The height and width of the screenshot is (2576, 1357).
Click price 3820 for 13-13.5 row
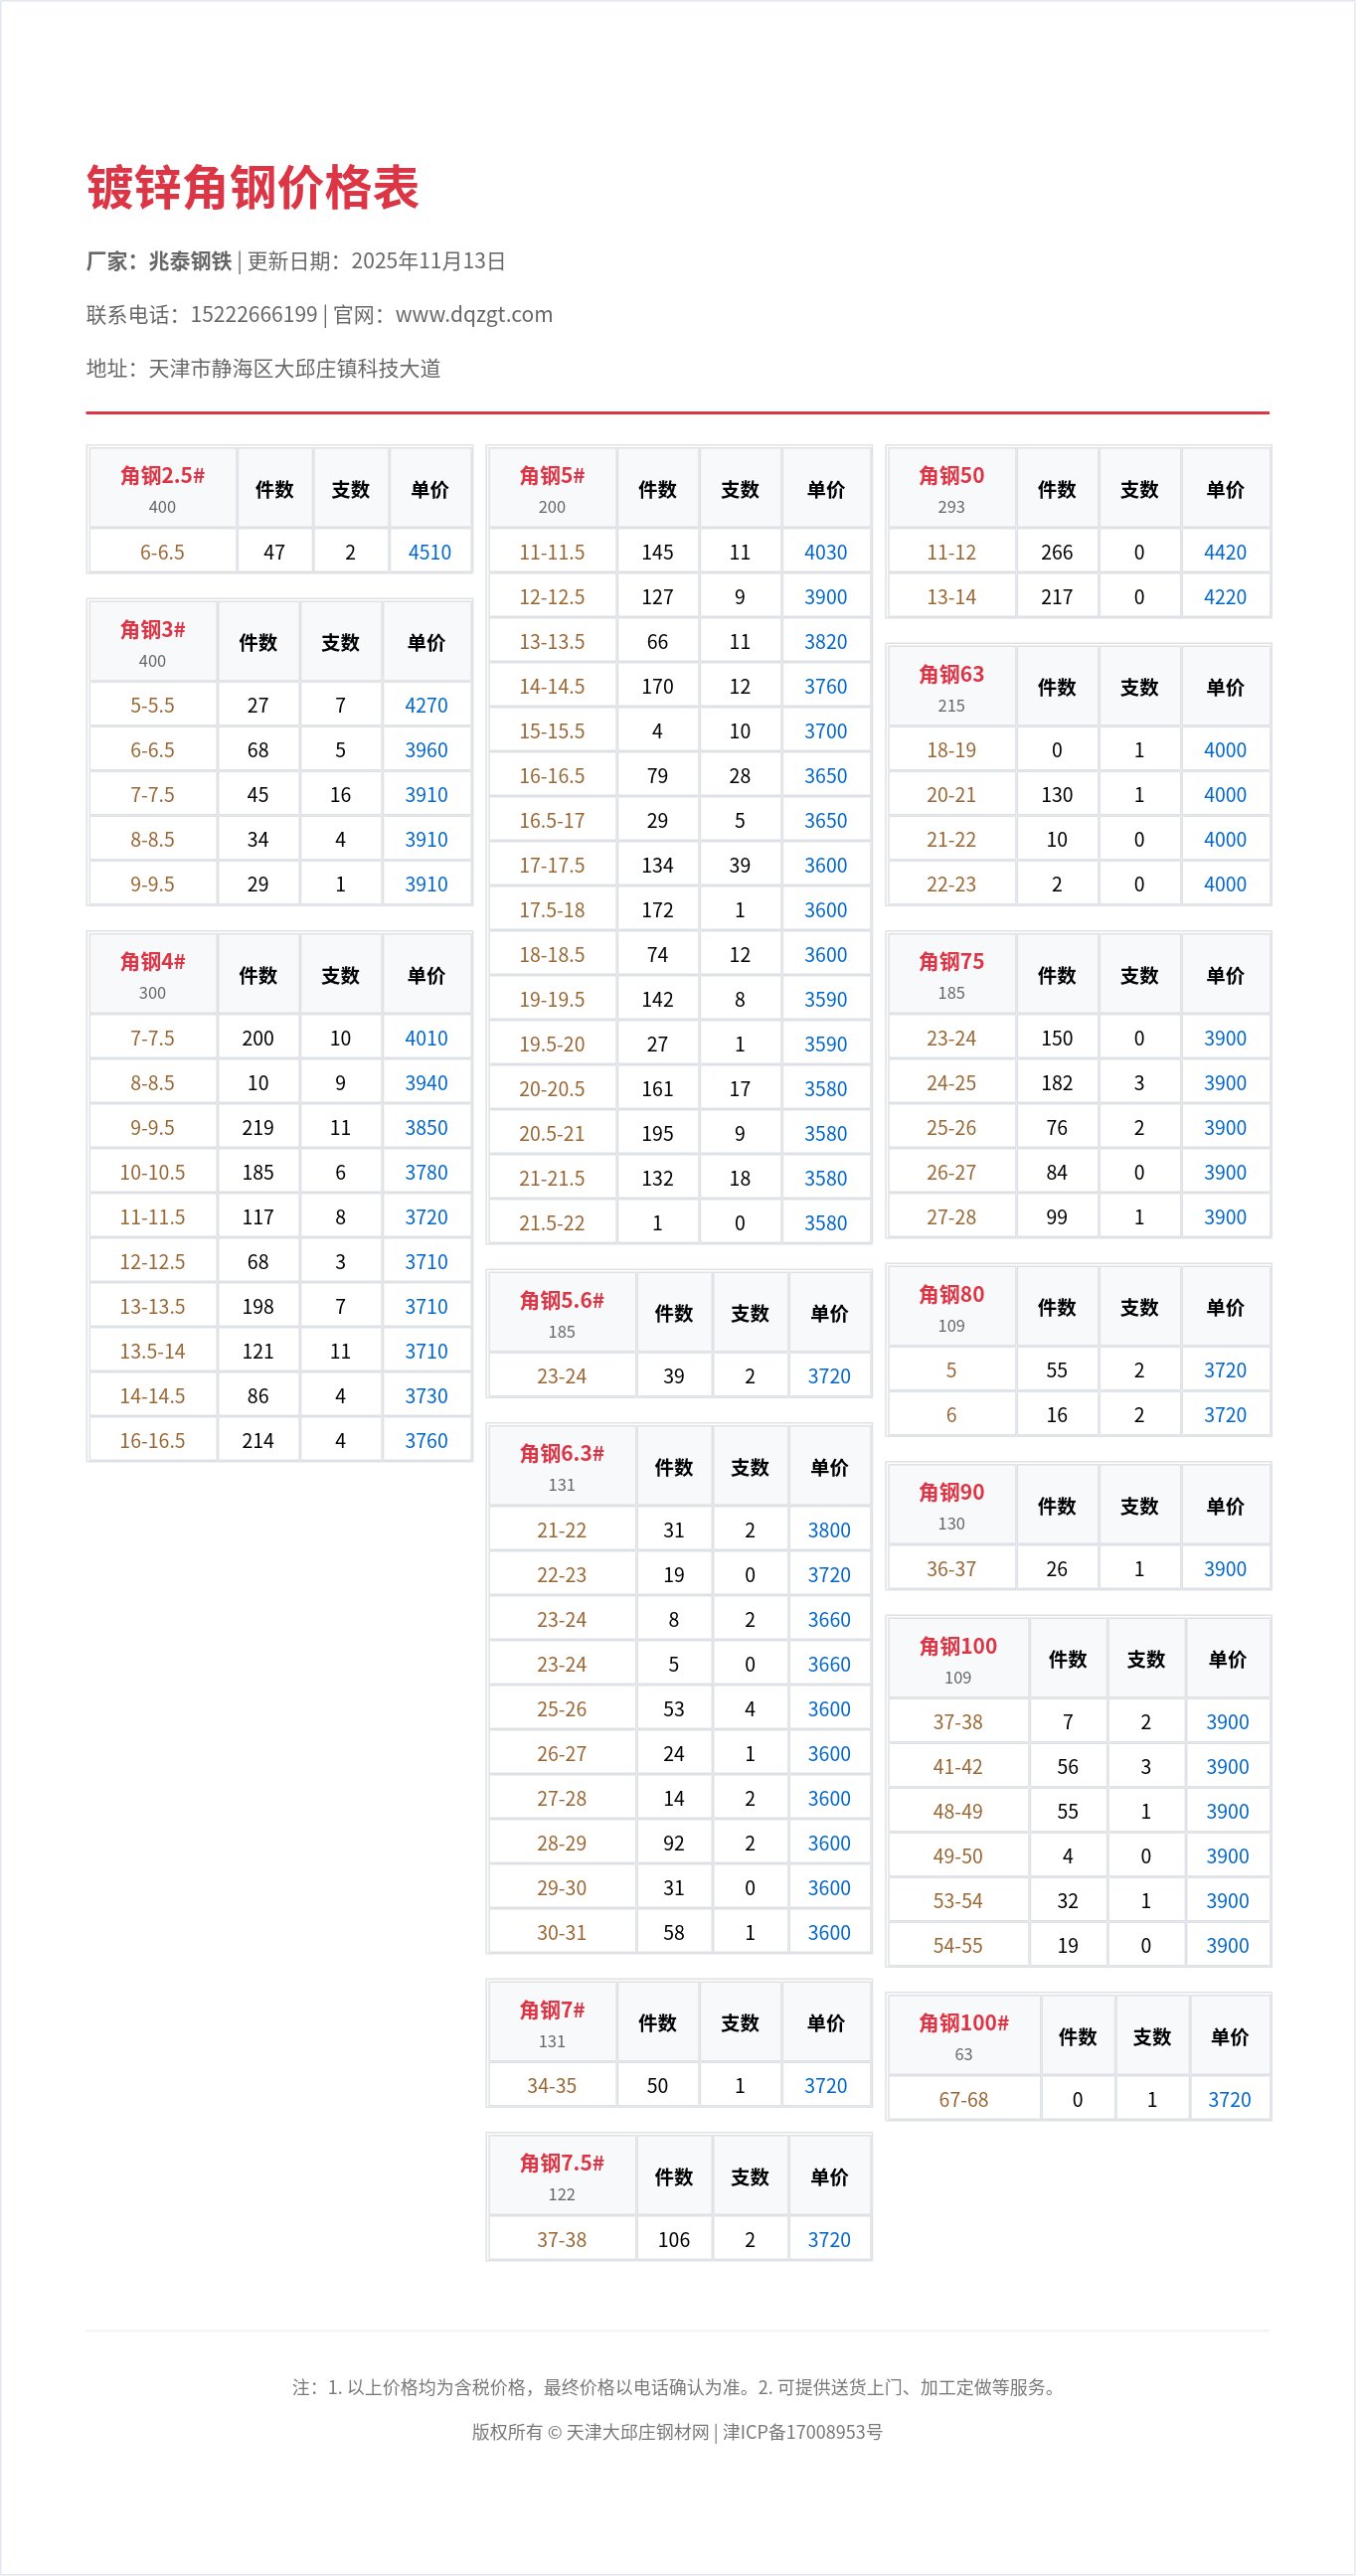pyautogui.click(x=826, y=642)
